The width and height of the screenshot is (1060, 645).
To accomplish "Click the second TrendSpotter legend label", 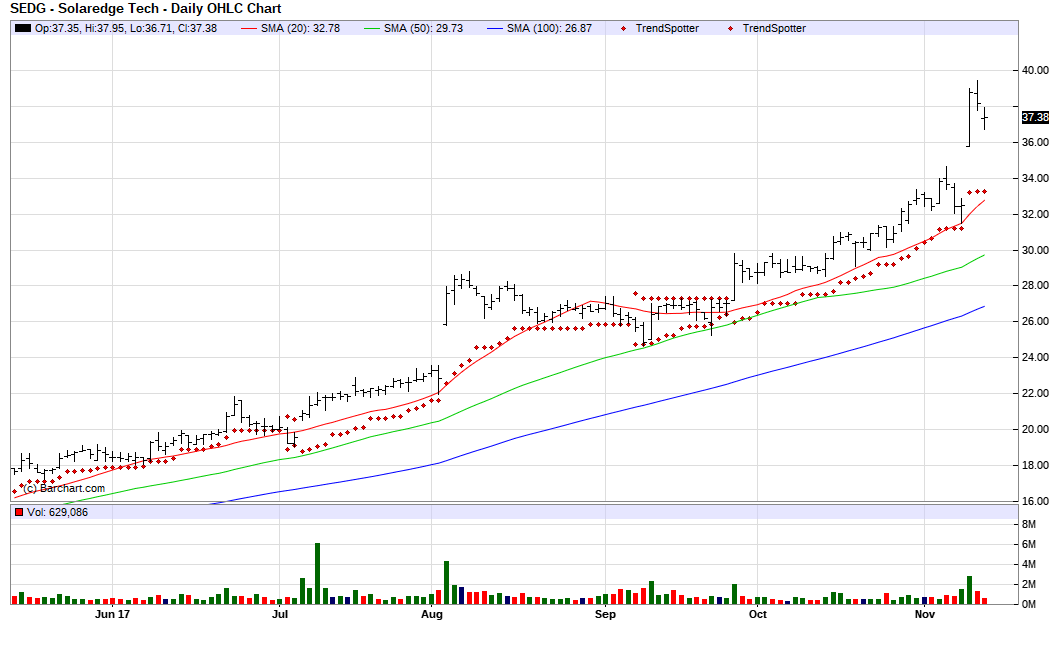I will click(x=774, y=28).
